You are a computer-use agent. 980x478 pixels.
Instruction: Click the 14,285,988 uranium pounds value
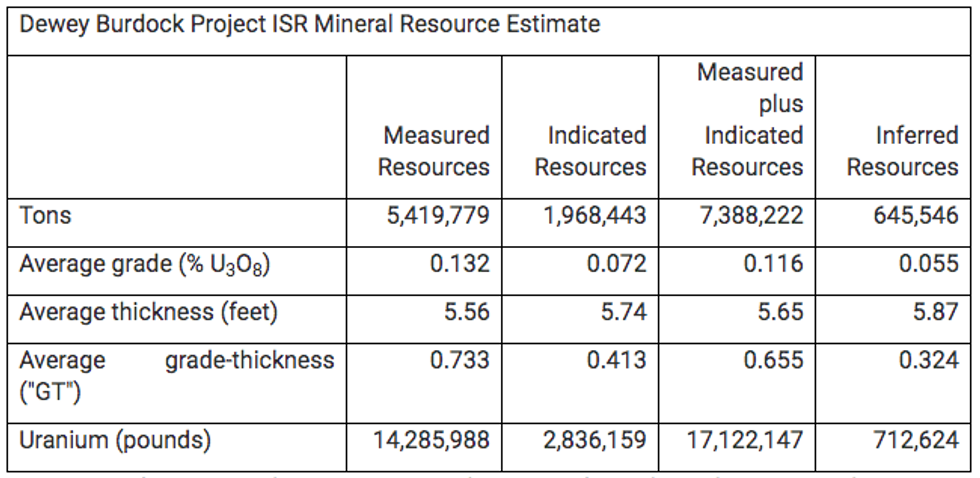pos(432,440)
